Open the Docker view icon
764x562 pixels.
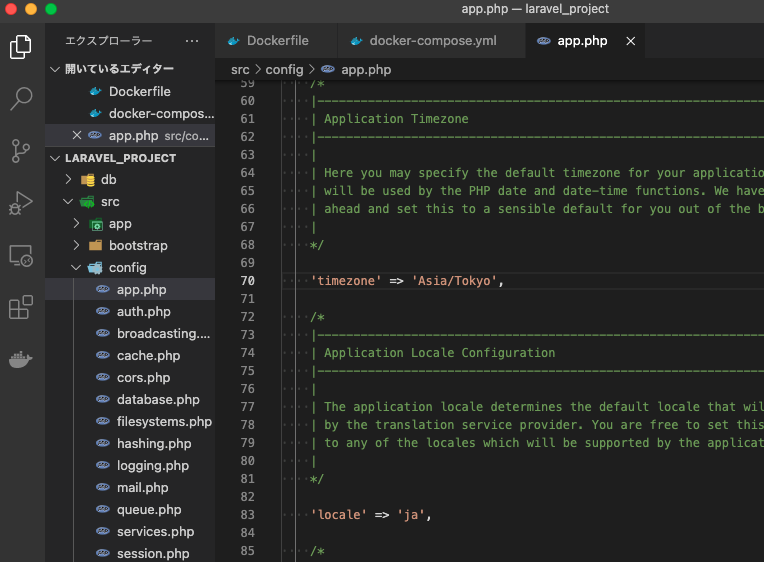pos(21,359)
